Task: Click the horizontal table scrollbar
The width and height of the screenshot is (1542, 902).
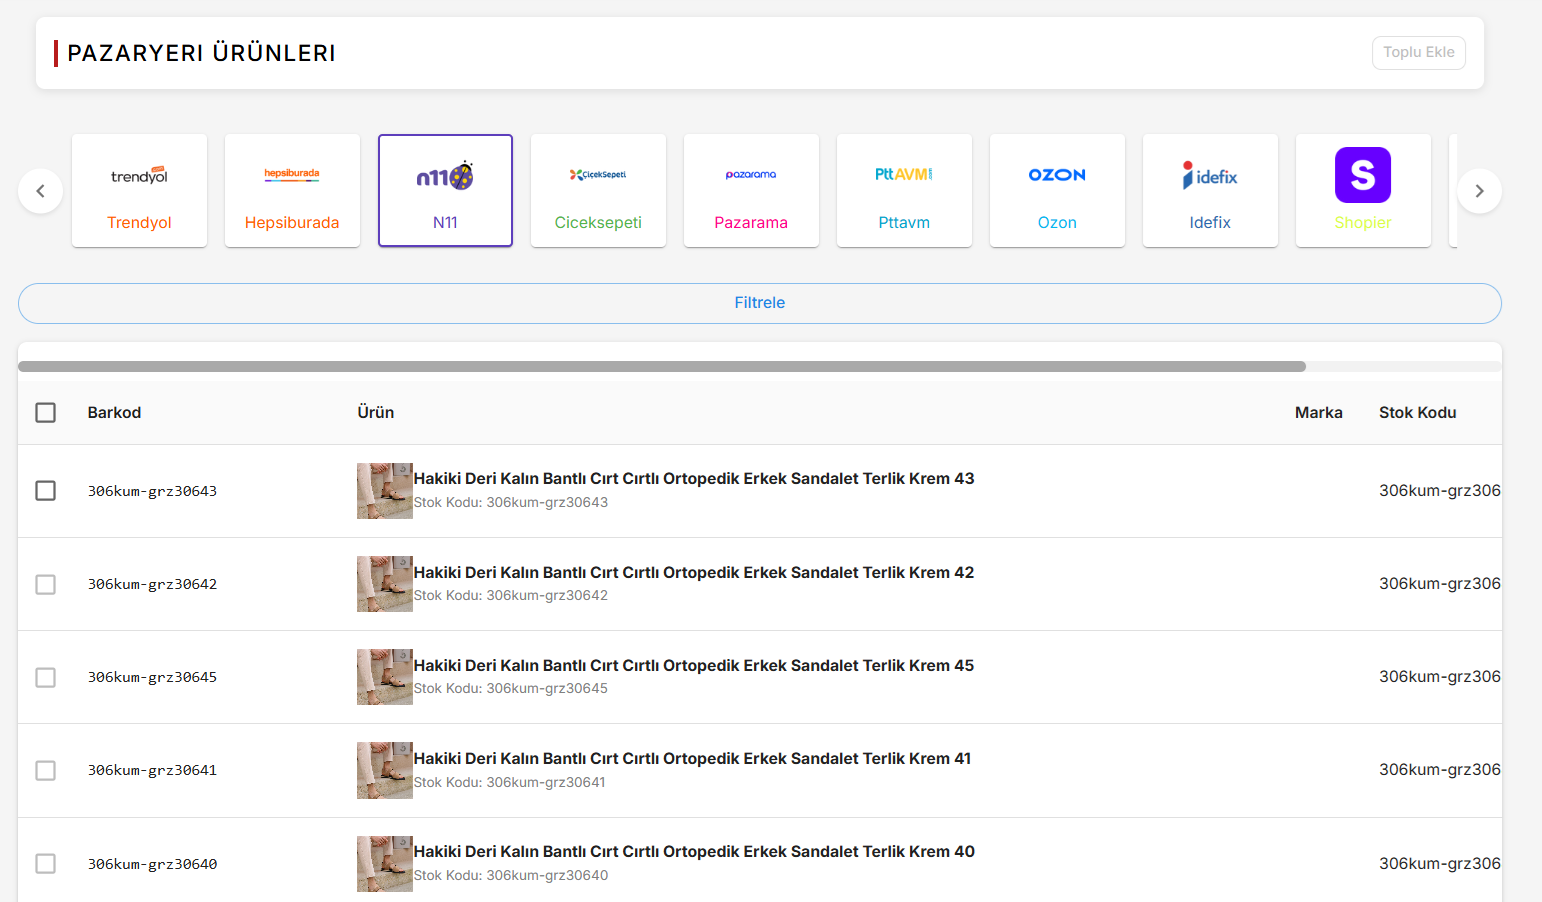Action: [662, 367]
